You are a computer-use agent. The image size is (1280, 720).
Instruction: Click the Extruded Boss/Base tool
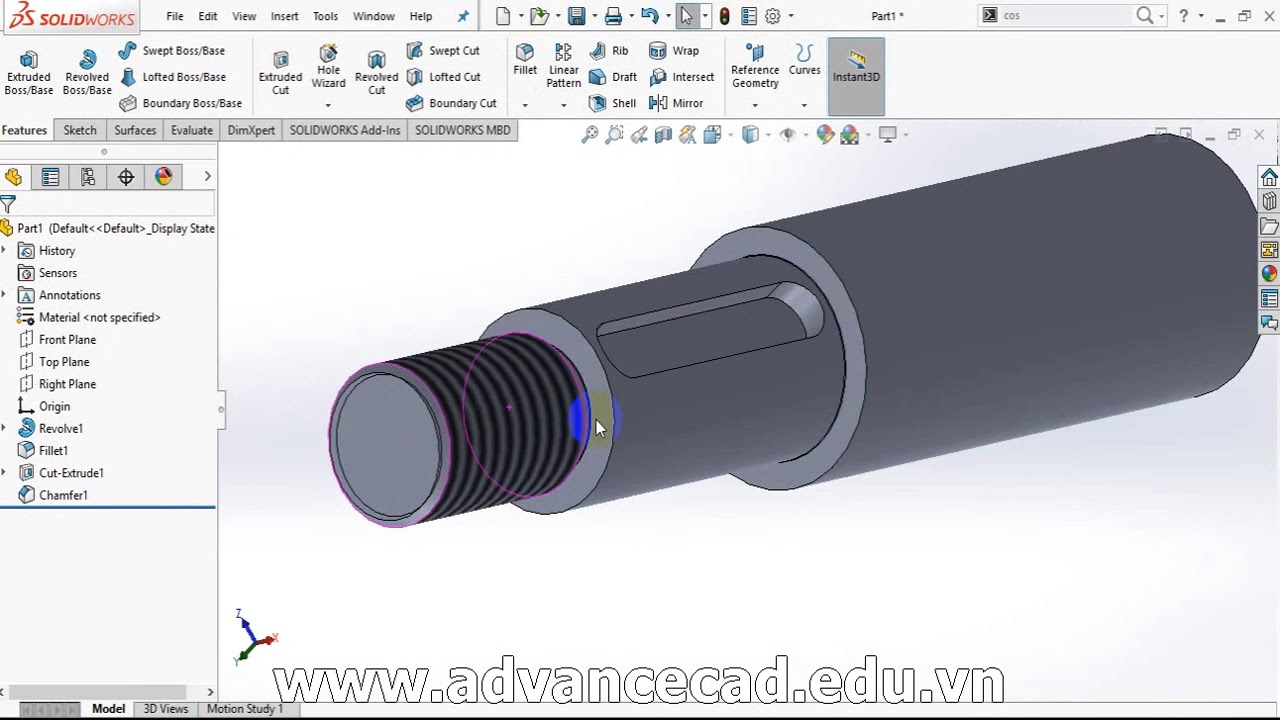[x=29, y=73]
